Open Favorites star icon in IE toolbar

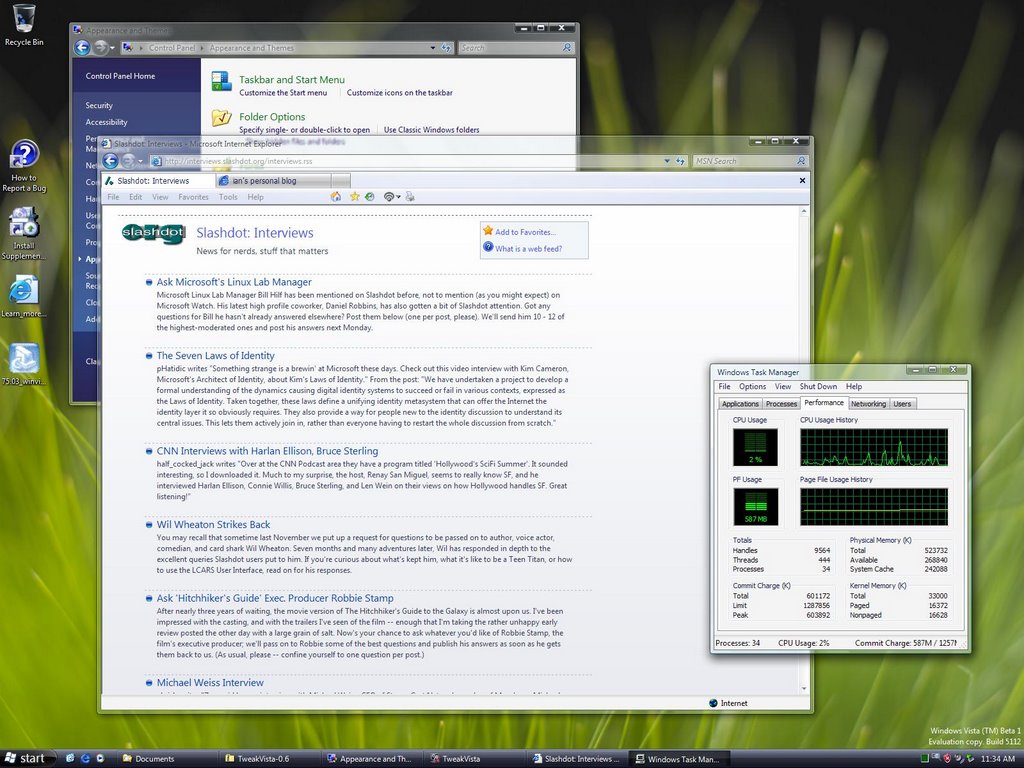click(354, 197)
